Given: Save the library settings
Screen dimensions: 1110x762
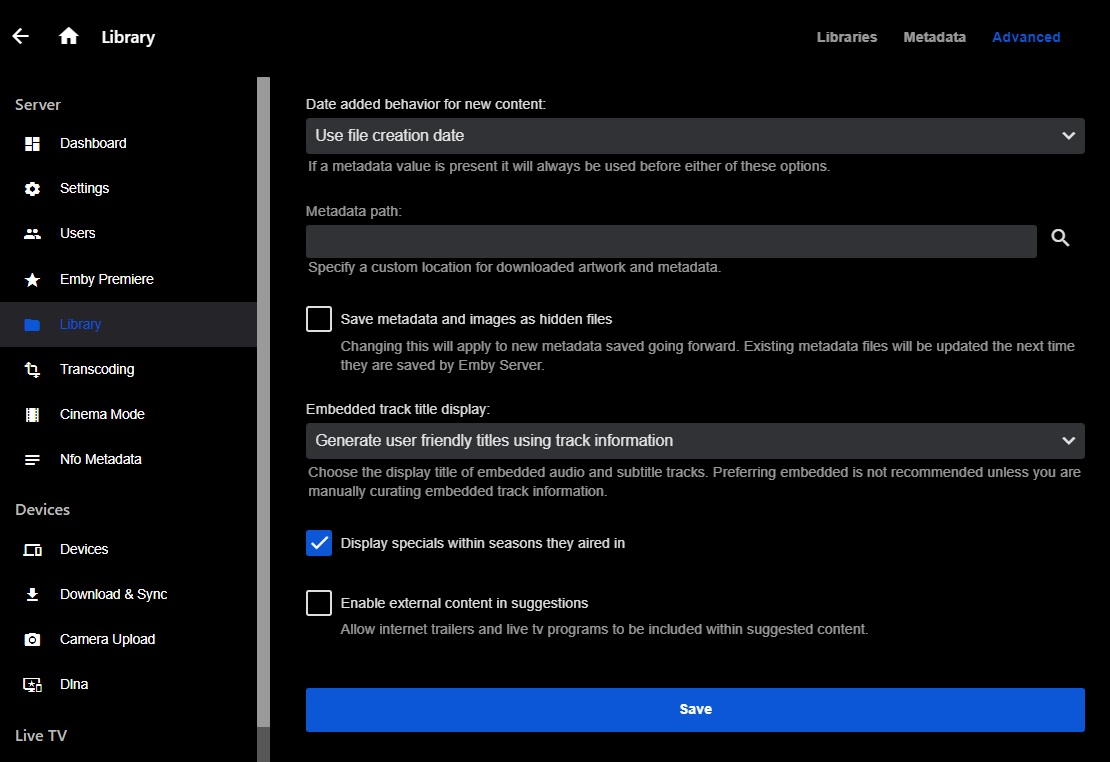Looking at the screenshot, I should [695, 709].
